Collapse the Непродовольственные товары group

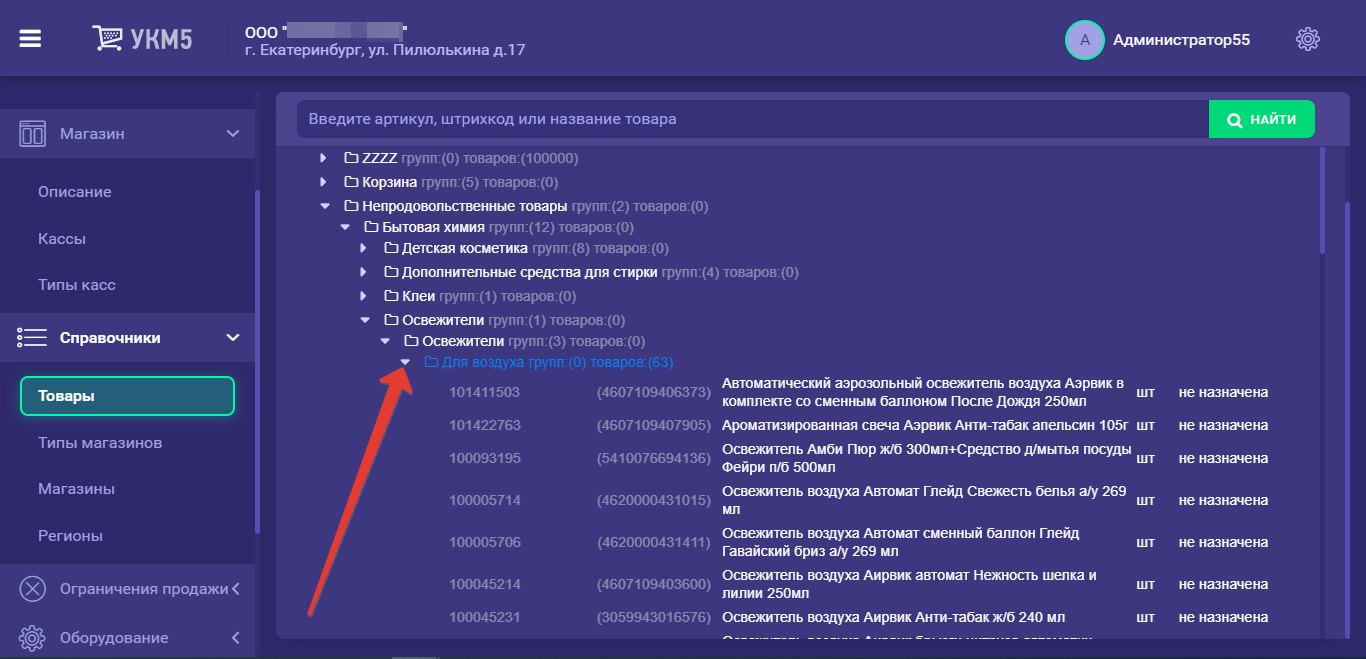click(x=325, y=206)
